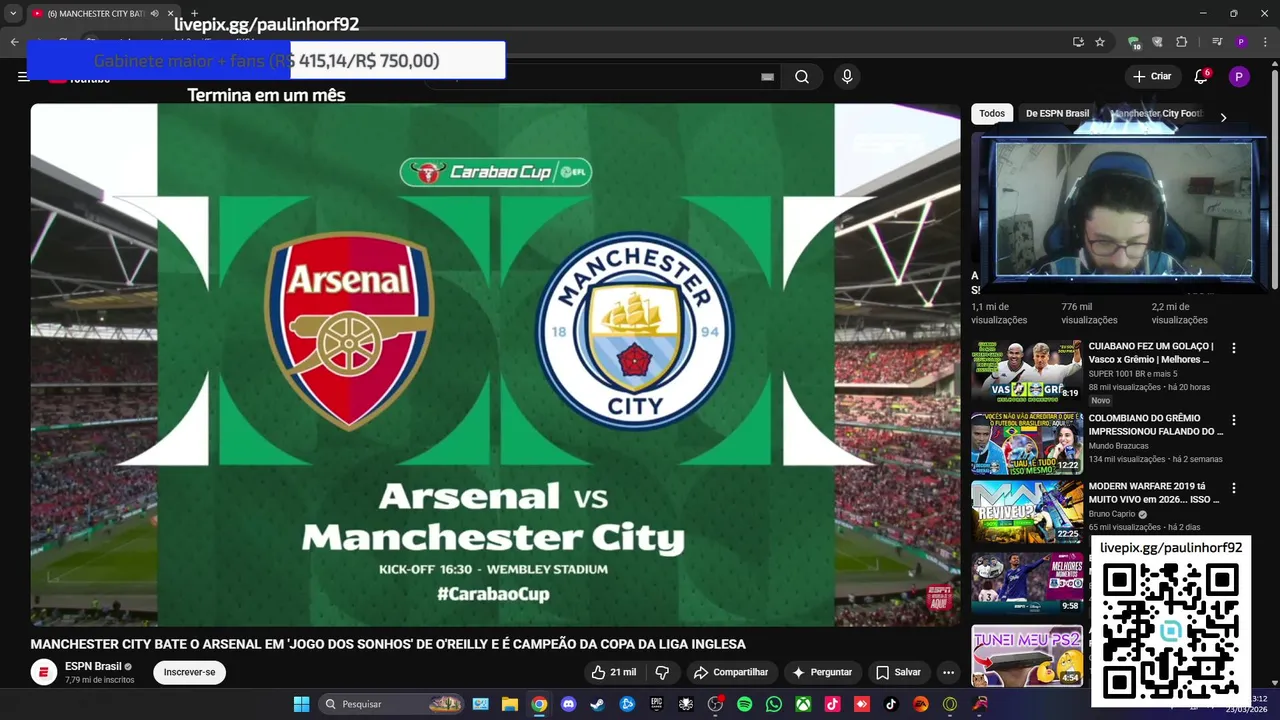This screenshot has width=1280, height=720.
Task: Click the Compartilhar share button
Action: click(x=731, y=672)
